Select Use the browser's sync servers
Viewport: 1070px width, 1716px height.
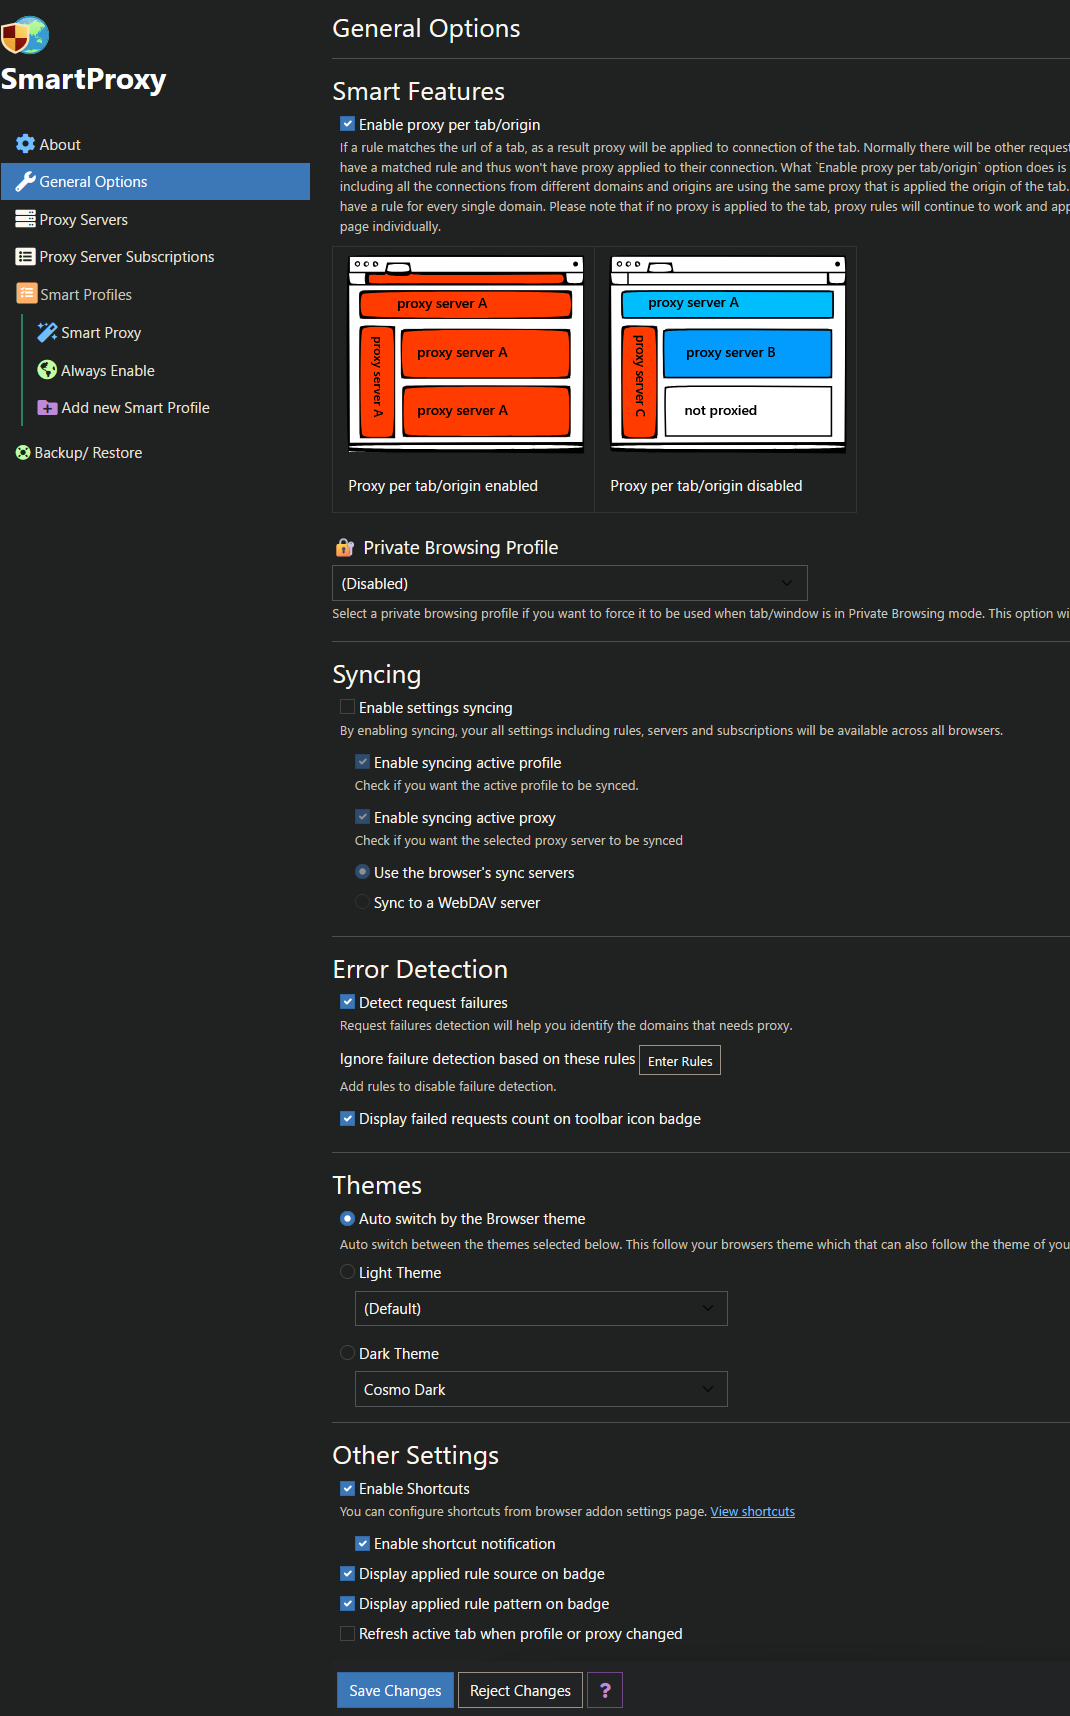(362, 872)
